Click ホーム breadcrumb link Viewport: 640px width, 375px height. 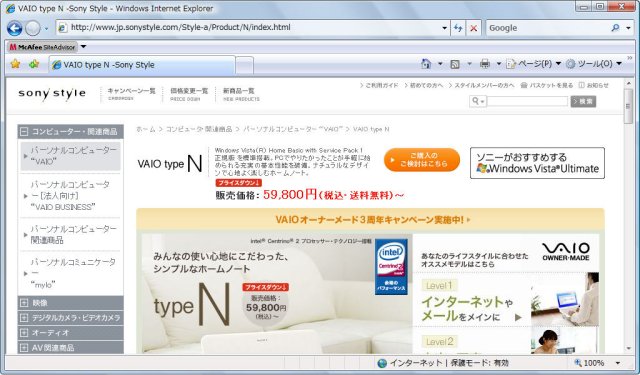coord(146,129)
